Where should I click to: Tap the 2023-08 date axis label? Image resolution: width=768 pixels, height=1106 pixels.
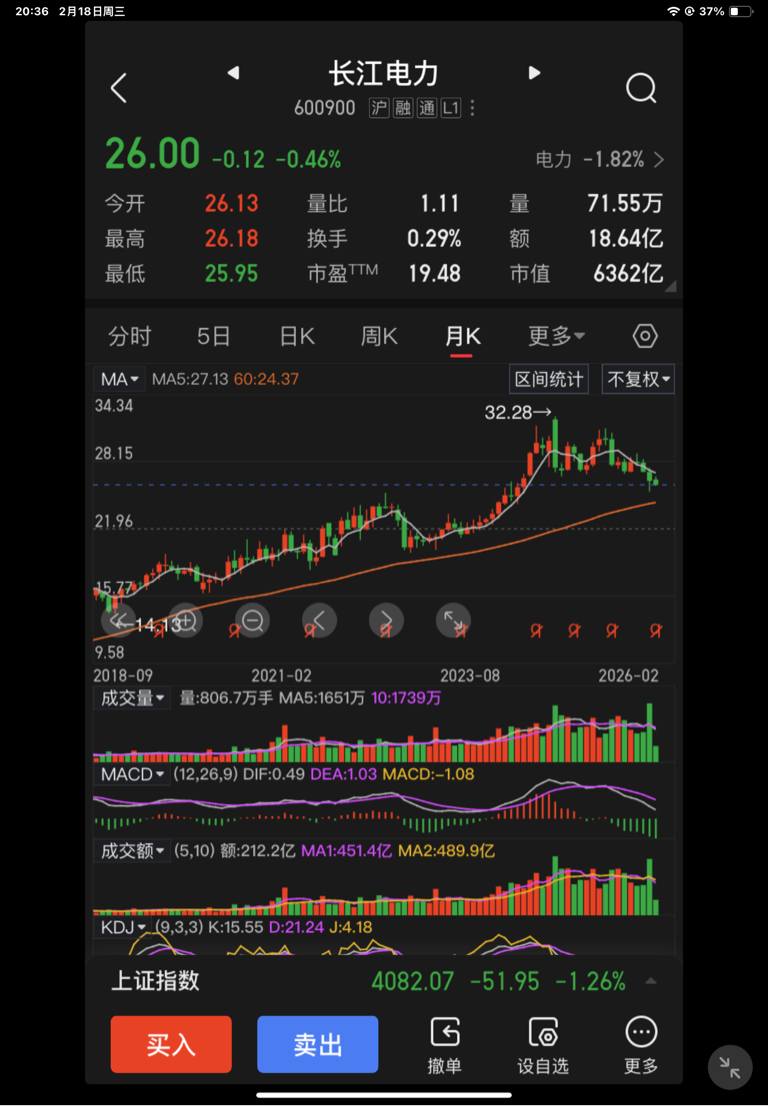click(470, 676)
